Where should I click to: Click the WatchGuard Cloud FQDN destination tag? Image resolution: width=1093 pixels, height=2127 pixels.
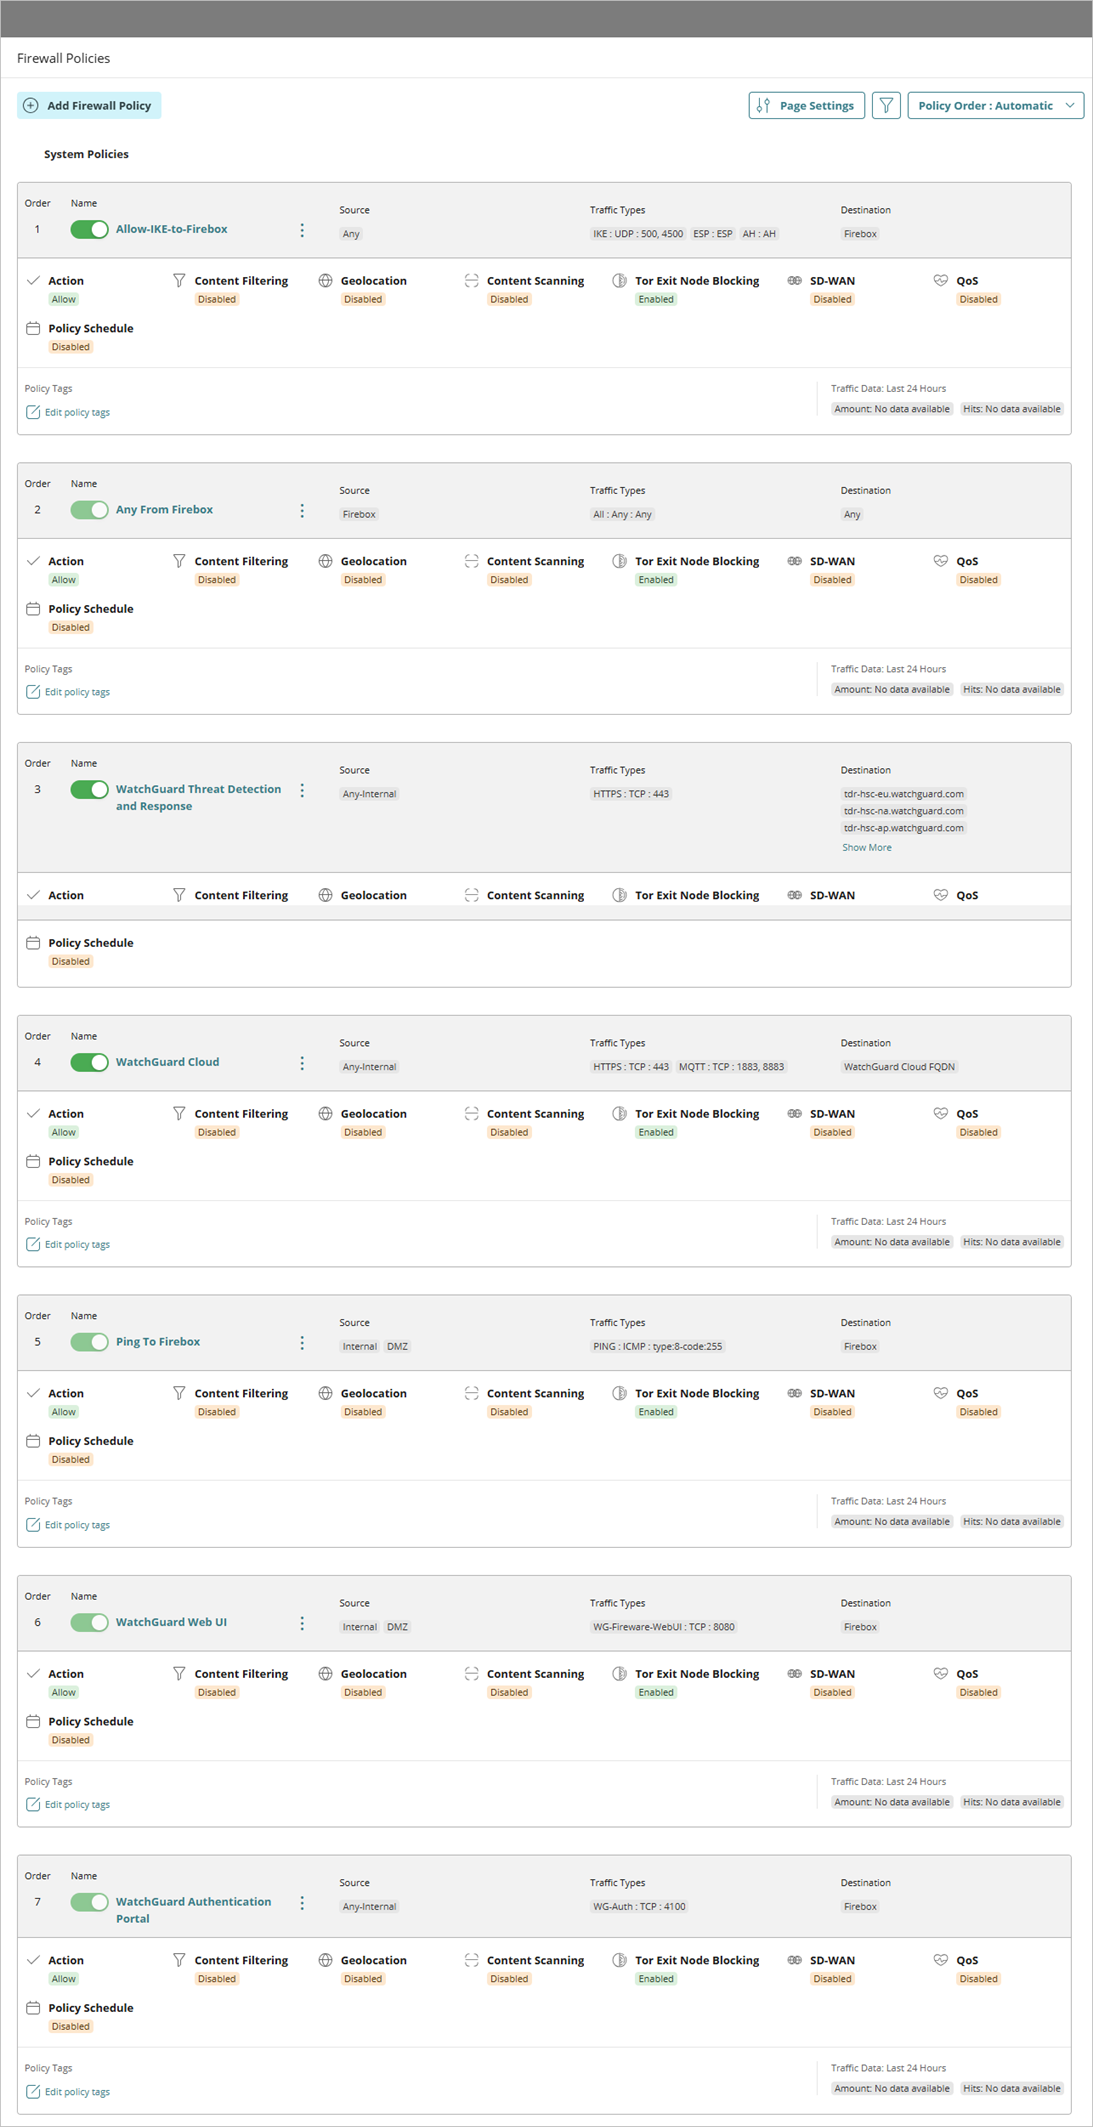point(899,1067)
